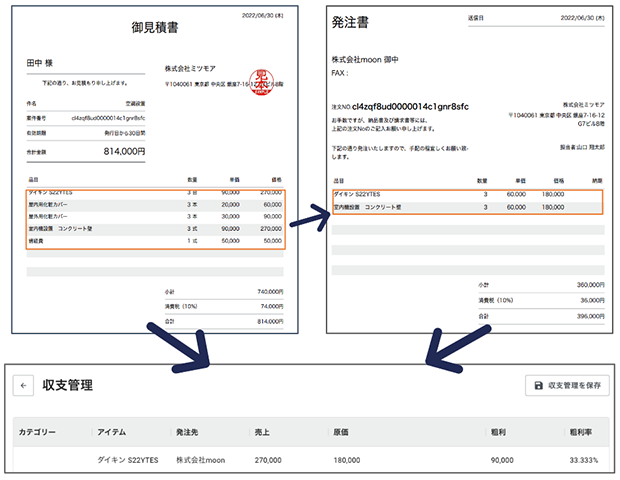Click the 740,000円 subtotal on the estimate

pos(270,292)
